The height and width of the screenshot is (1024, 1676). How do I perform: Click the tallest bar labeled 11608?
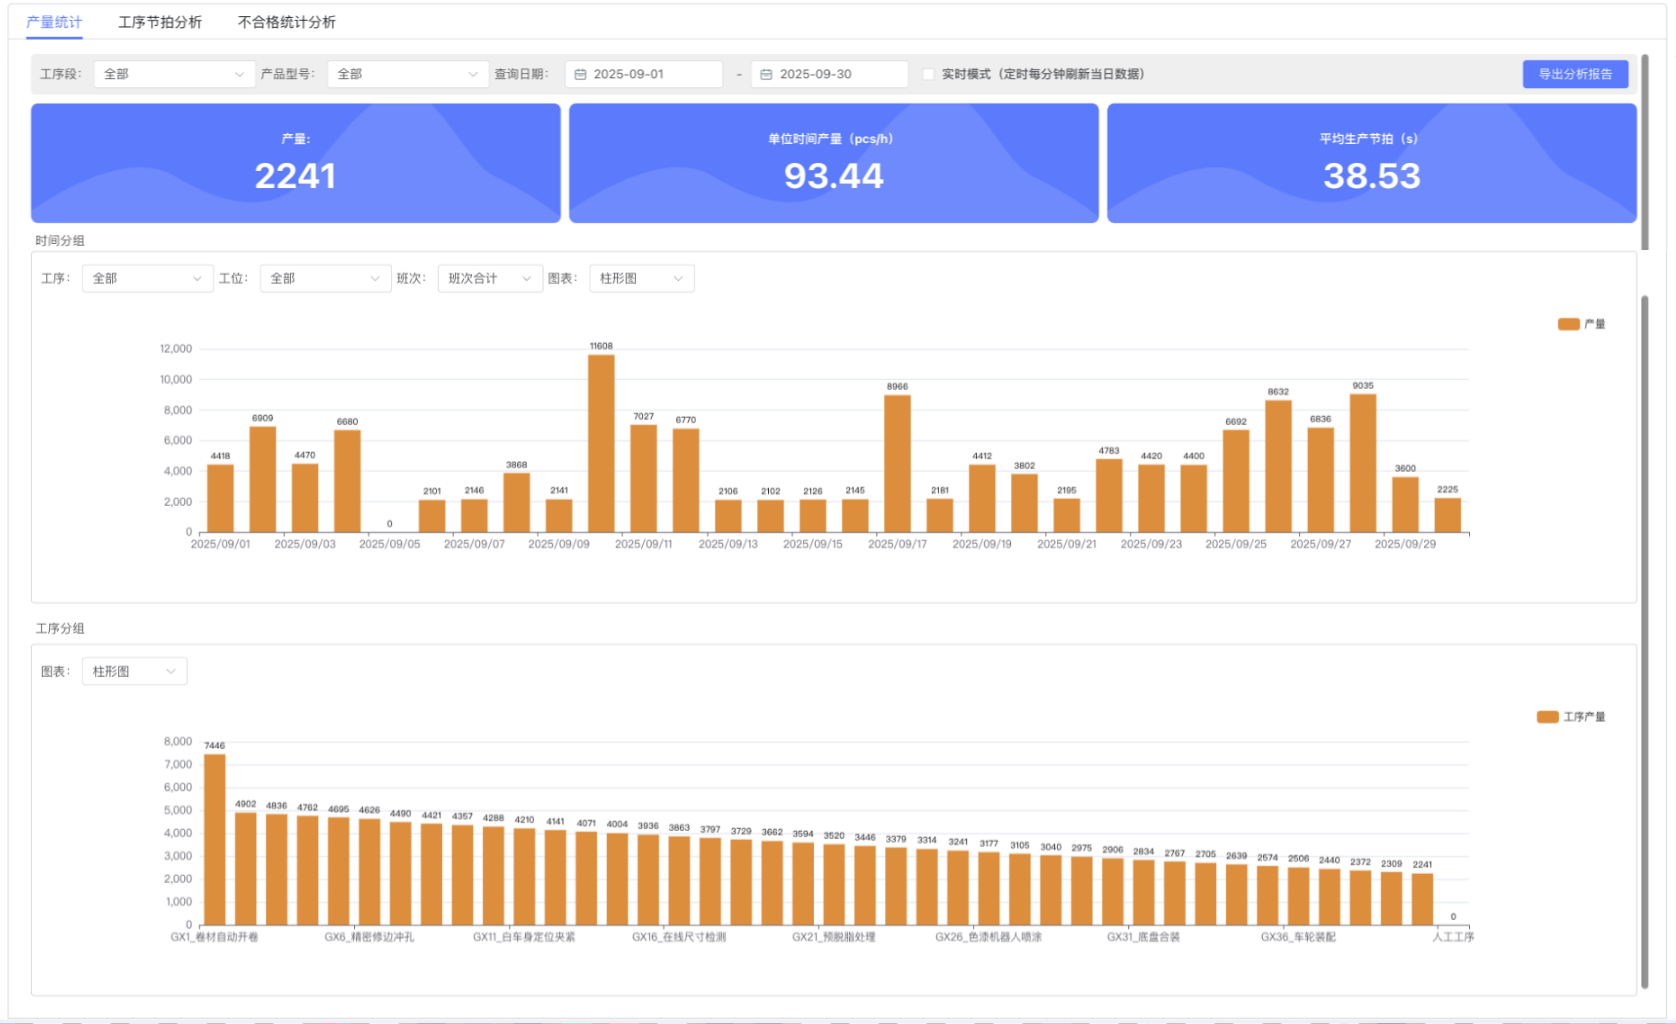601,443
